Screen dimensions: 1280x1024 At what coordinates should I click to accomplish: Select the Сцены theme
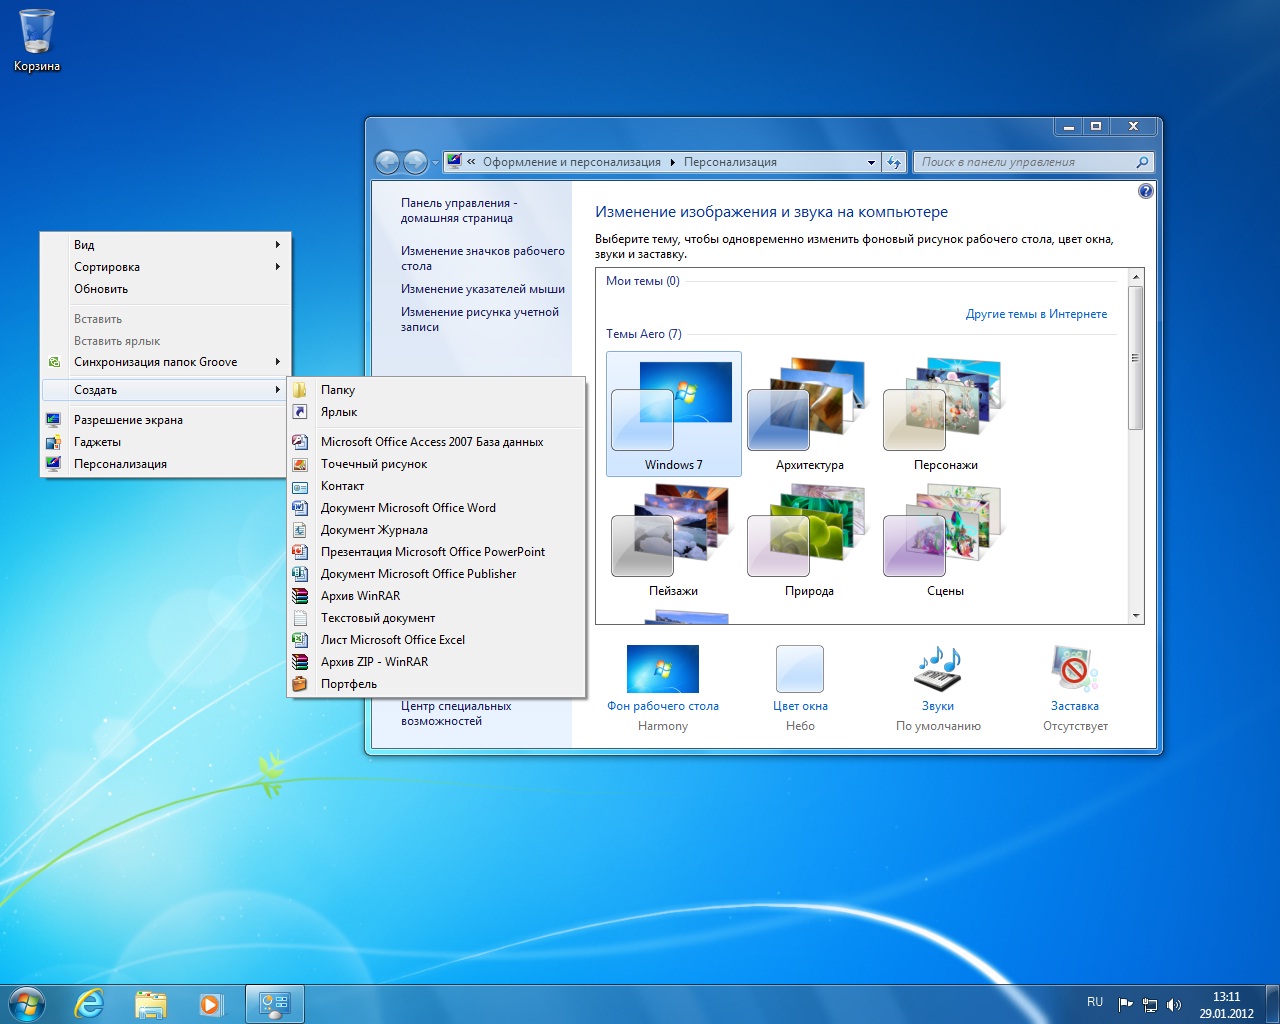[945, 540]
